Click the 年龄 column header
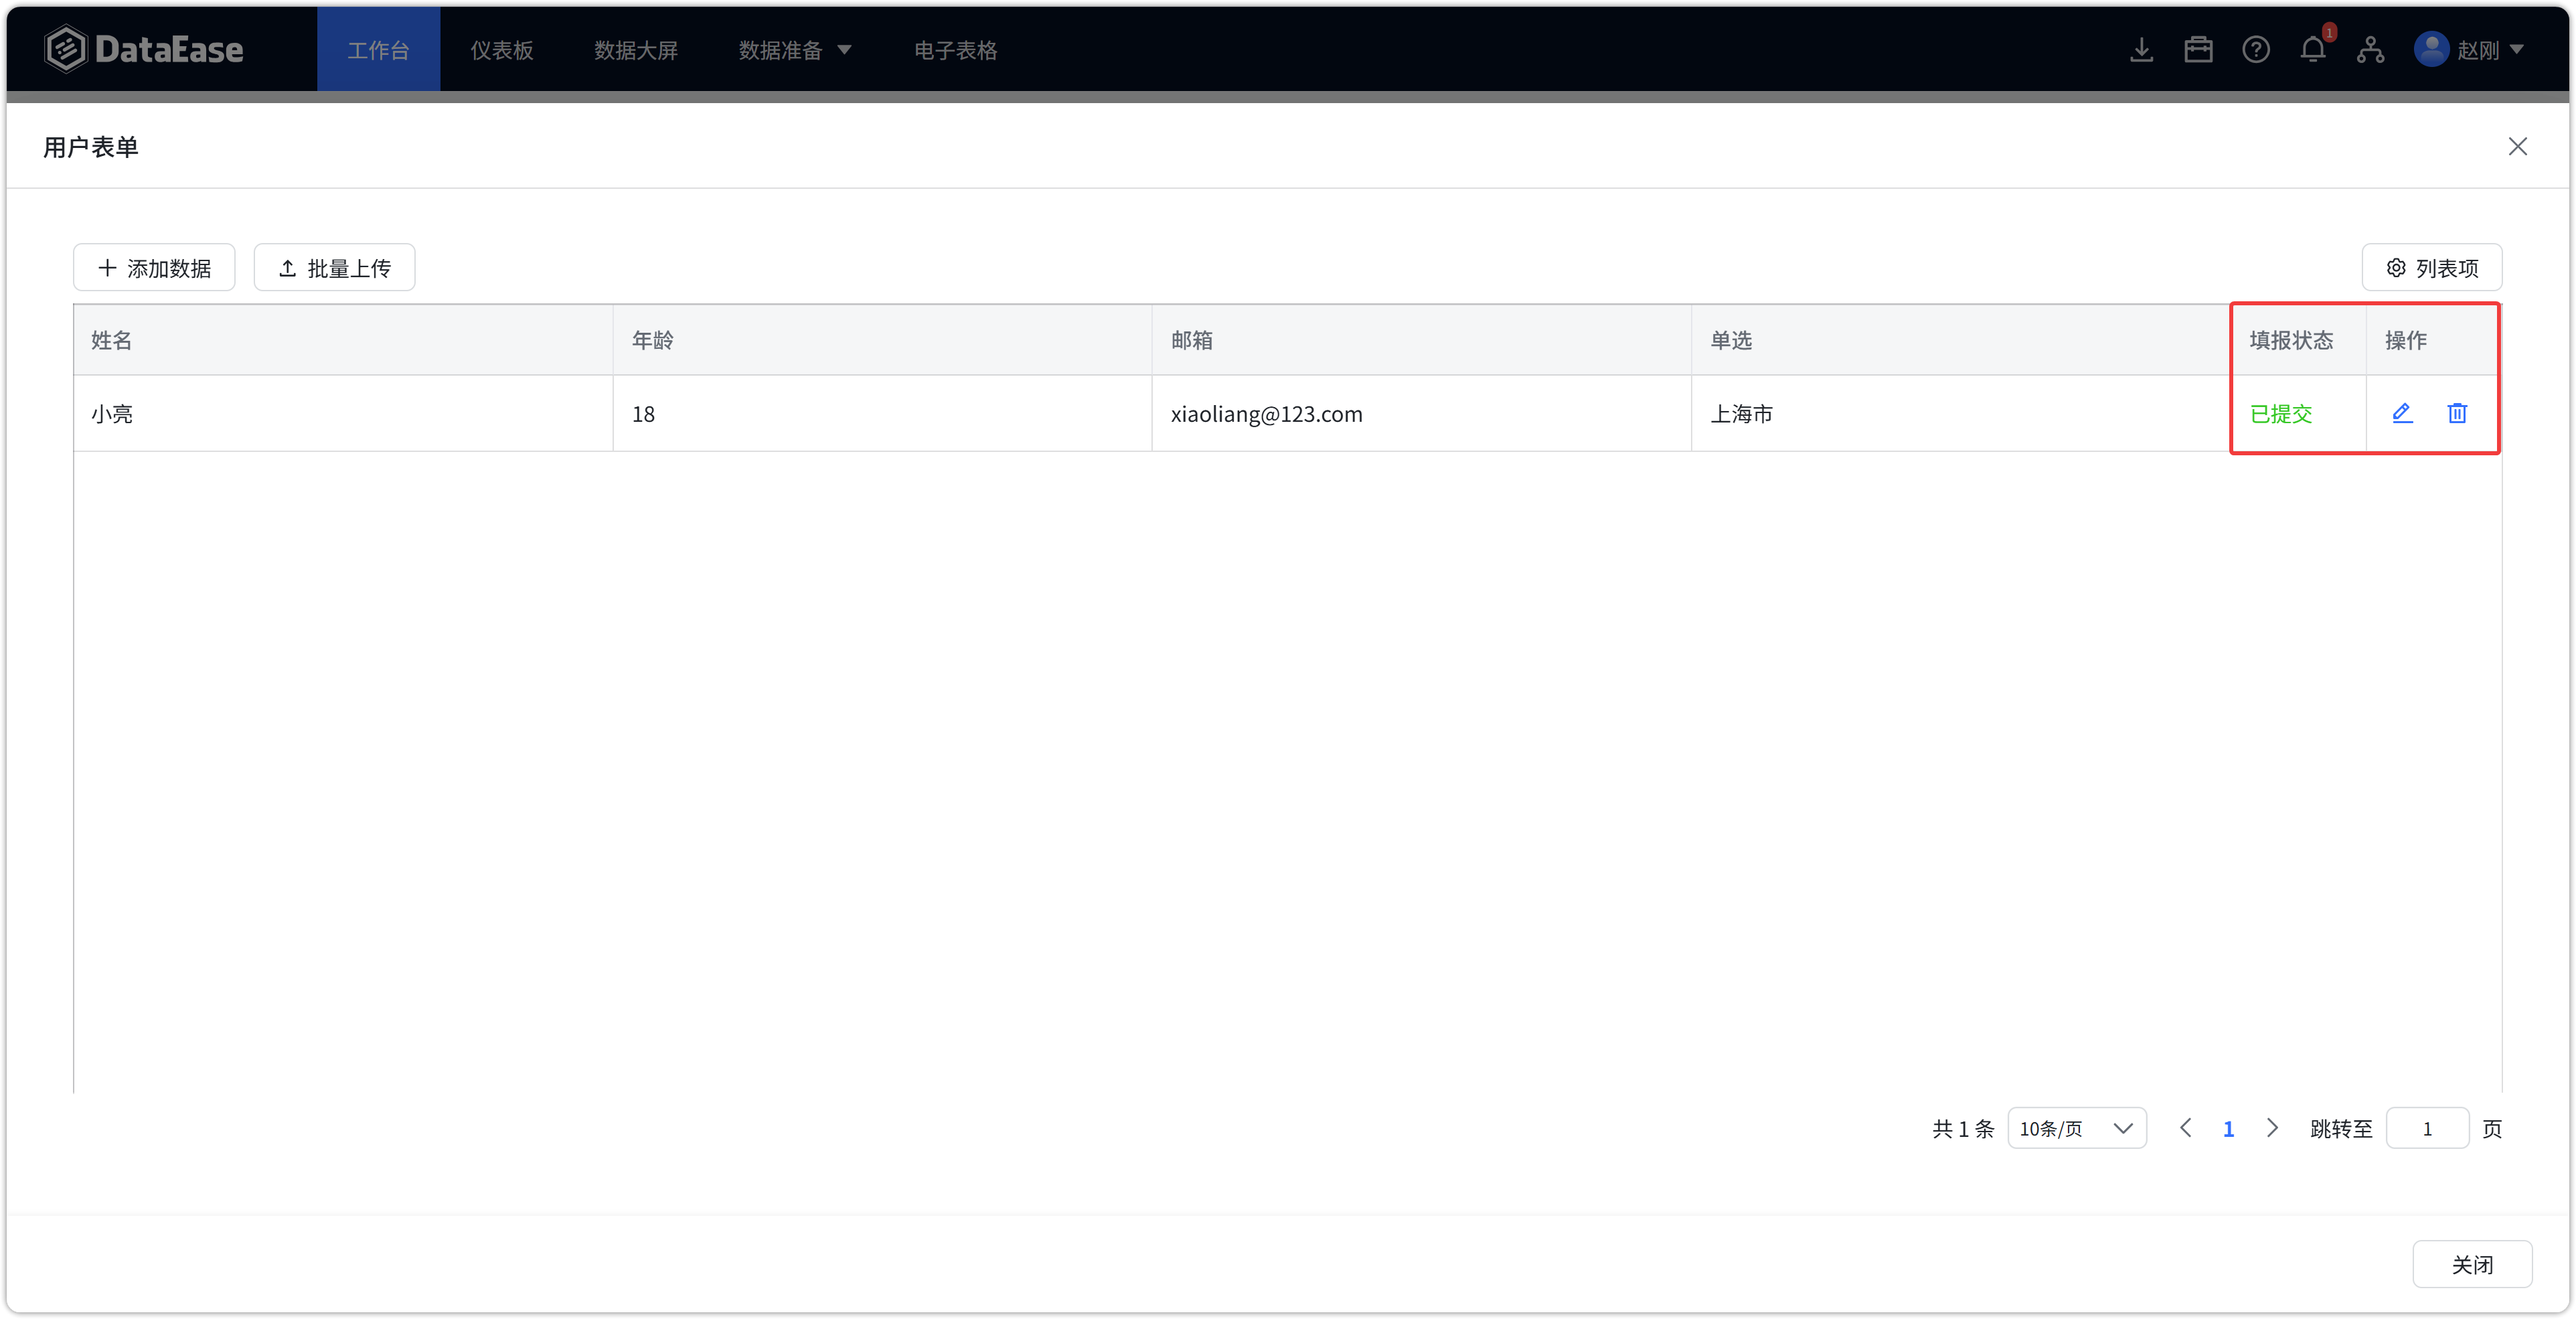This screenshot has height=1319, width=2576. (882, 340)
